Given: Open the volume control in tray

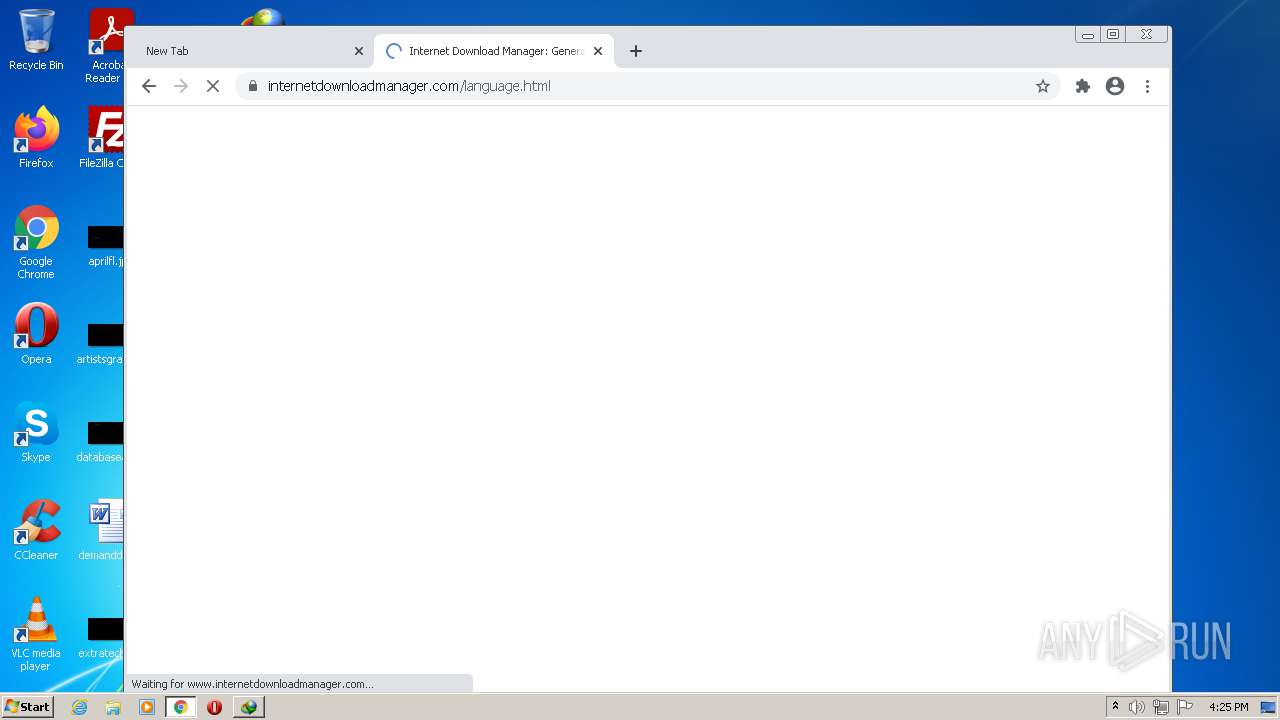Looking at the screenshot, I should pos(1137,707).
